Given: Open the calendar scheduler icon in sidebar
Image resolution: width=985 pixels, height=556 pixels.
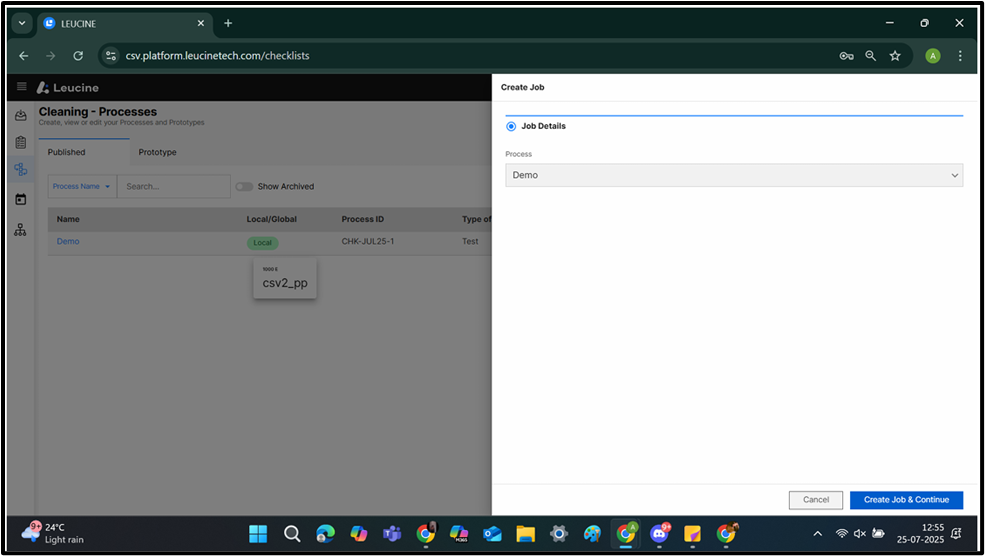Looking at the screenshot, I should coord(21,199).
